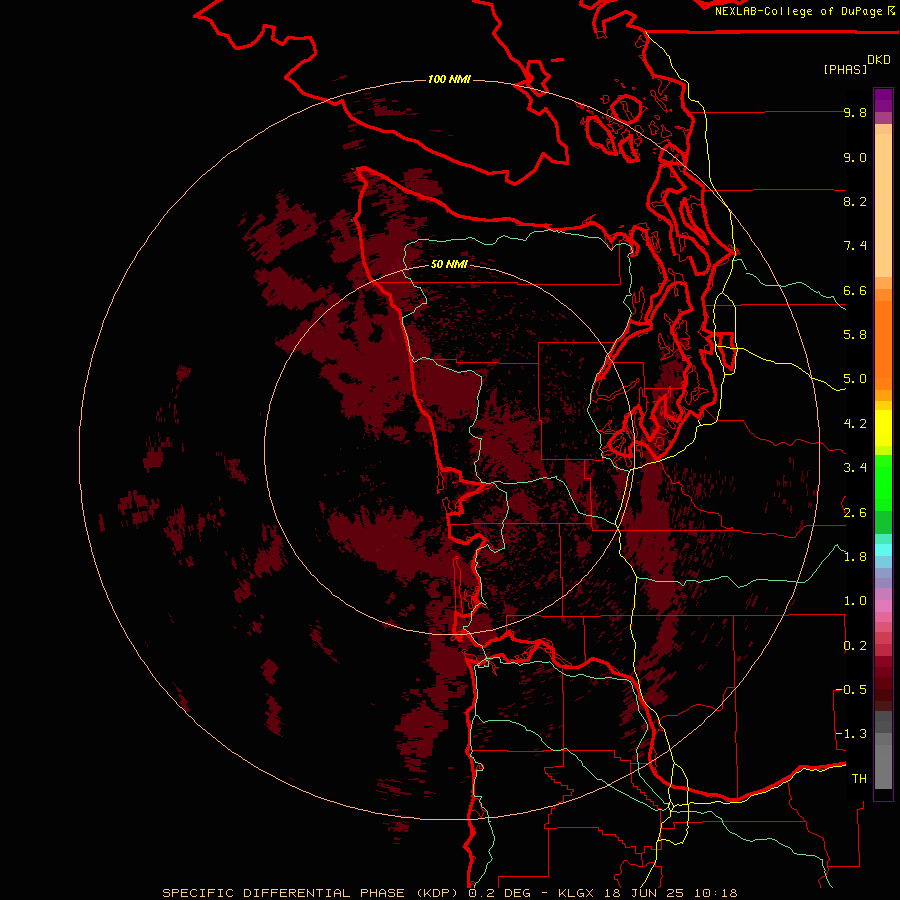Click the 50 NMI range ring label

(449, 264)
